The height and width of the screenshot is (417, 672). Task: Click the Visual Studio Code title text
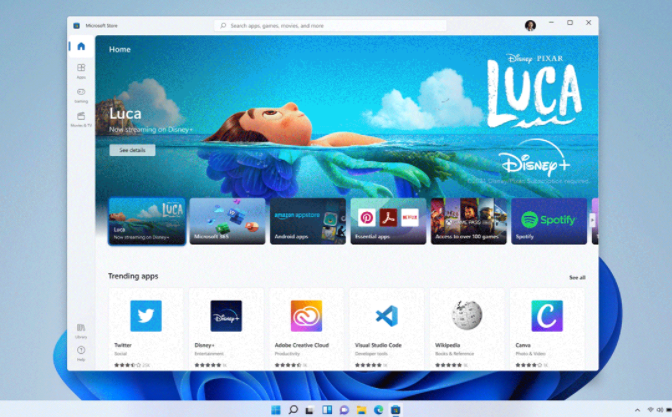click(x=378, y=345)
